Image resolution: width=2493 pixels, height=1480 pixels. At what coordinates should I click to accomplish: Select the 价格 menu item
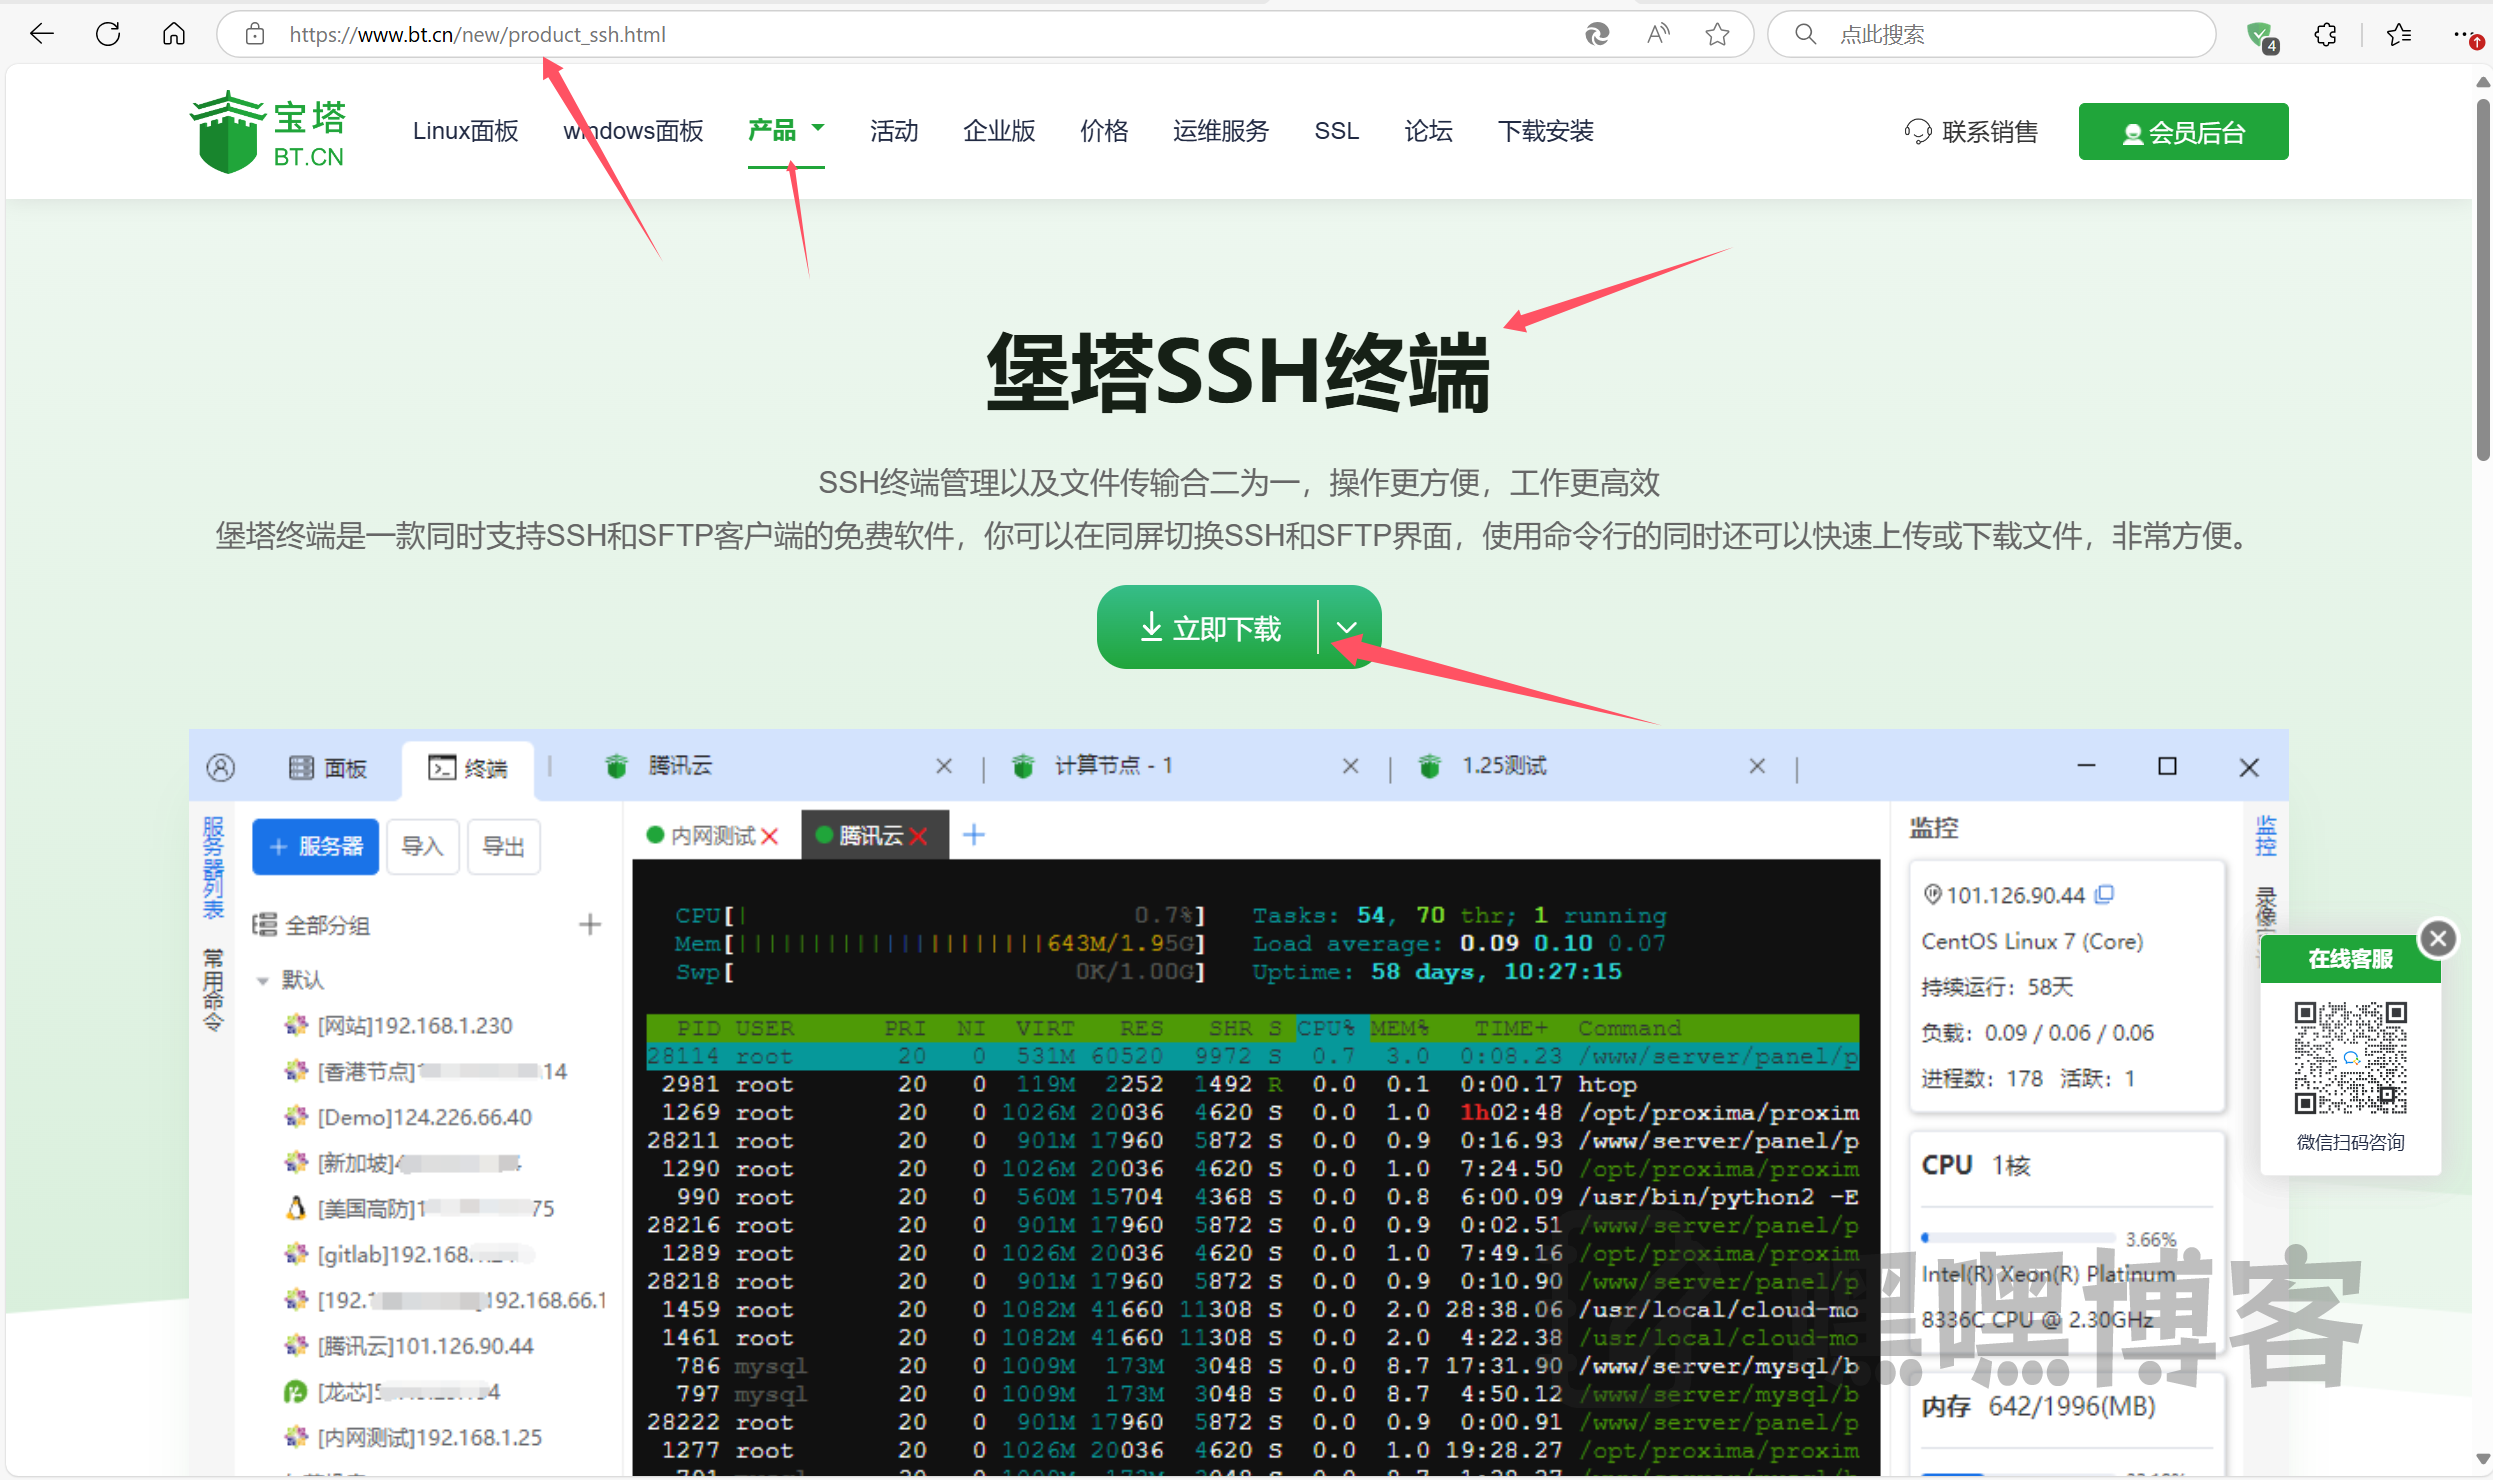coord(1103,131)
